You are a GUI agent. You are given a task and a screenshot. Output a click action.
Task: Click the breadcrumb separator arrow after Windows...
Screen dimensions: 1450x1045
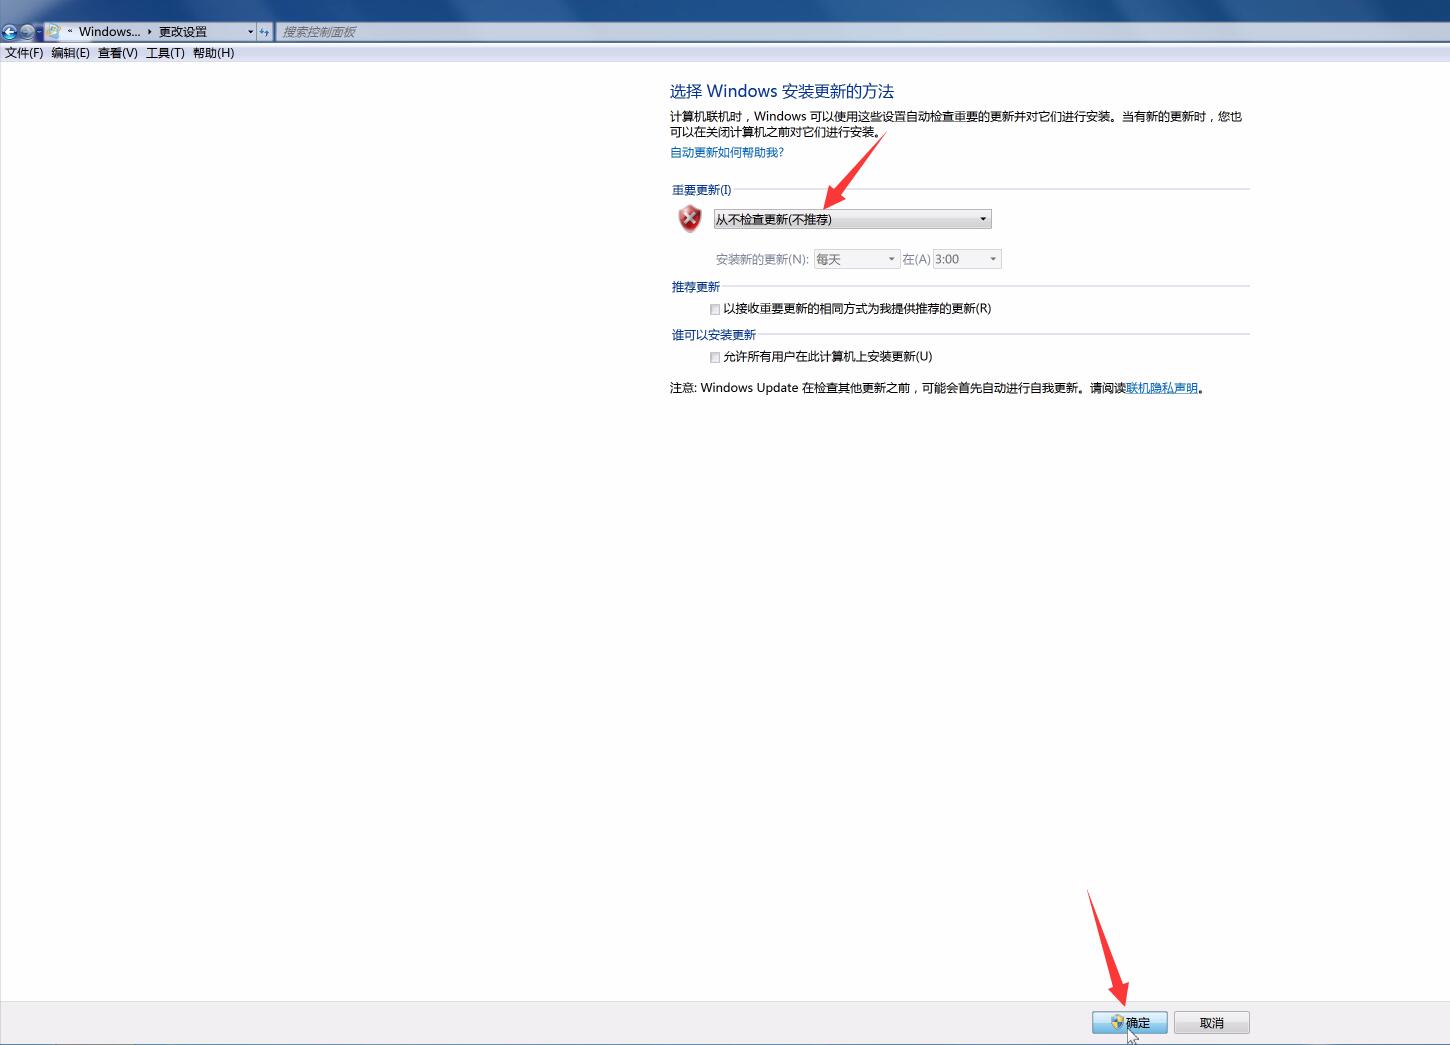click(x=149, y=32)
